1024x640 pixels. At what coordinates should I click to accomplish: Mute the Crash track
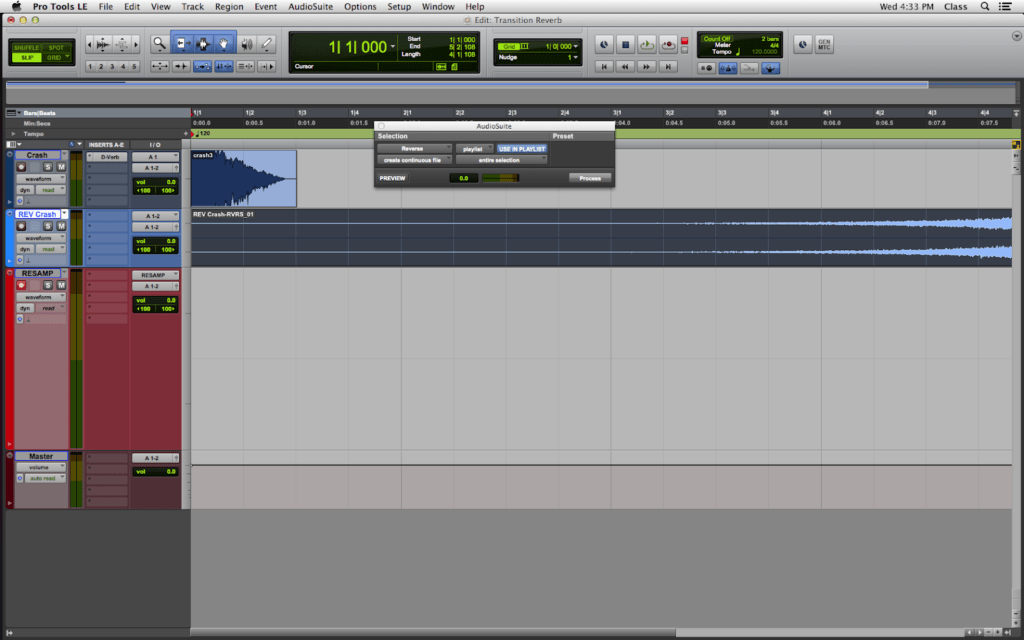60,167
